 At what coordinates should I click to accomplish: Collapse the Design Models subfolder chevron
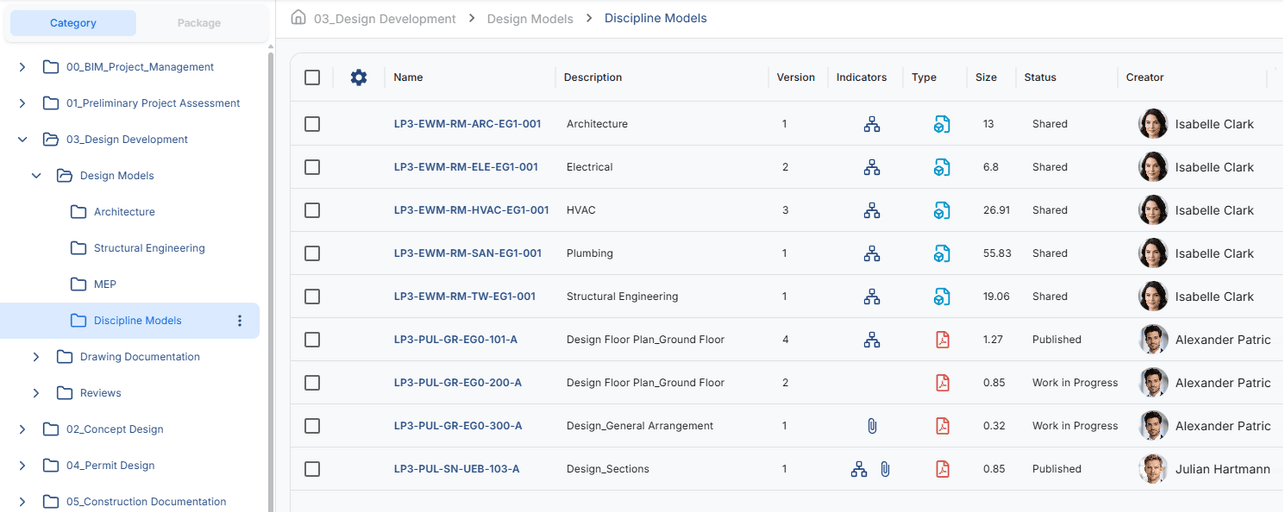pos(36,176)
